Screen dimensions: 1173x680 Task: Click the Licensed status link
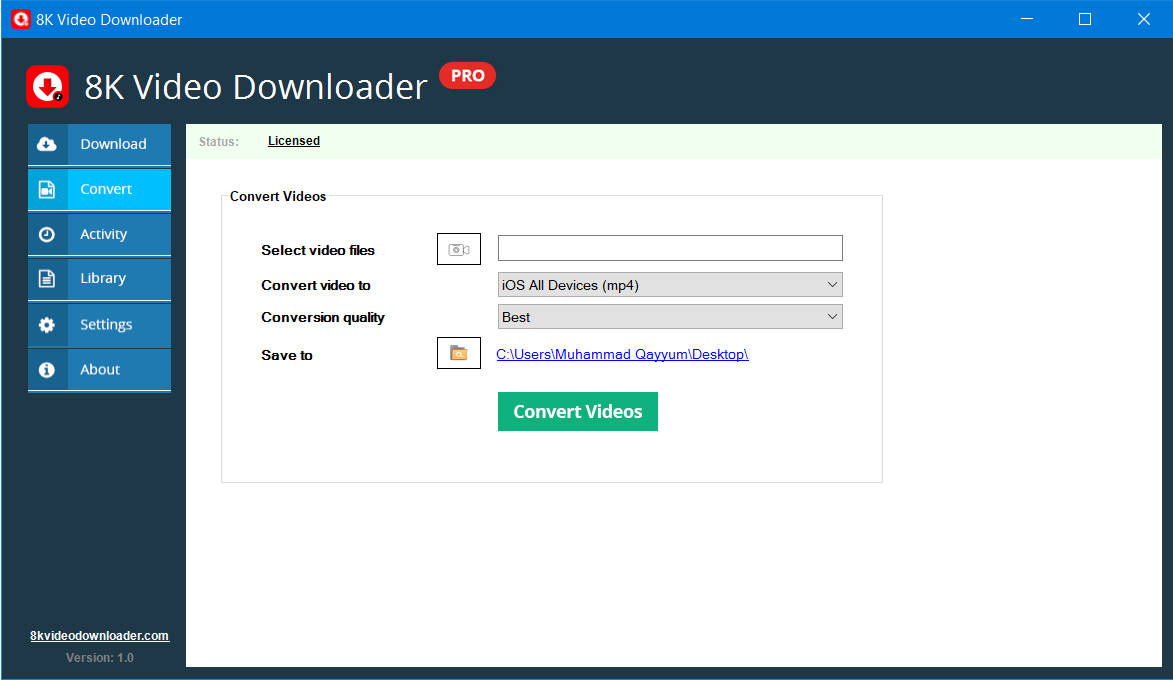[x=294, y=141]
